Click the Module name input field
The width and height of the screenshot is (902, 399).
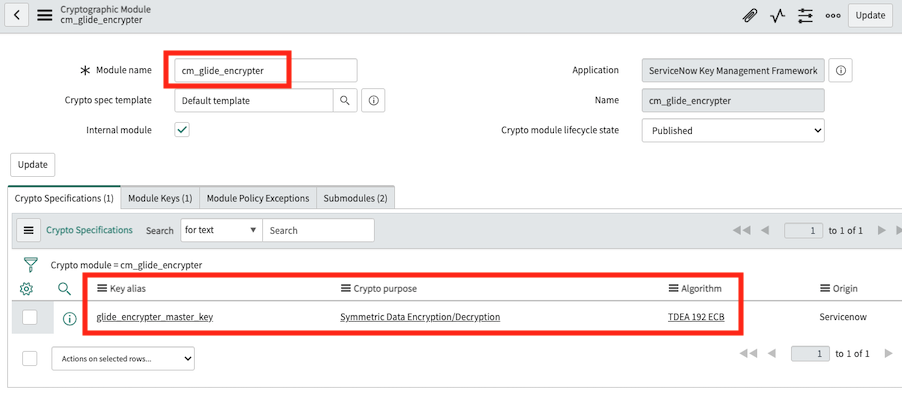click(266, 70)
